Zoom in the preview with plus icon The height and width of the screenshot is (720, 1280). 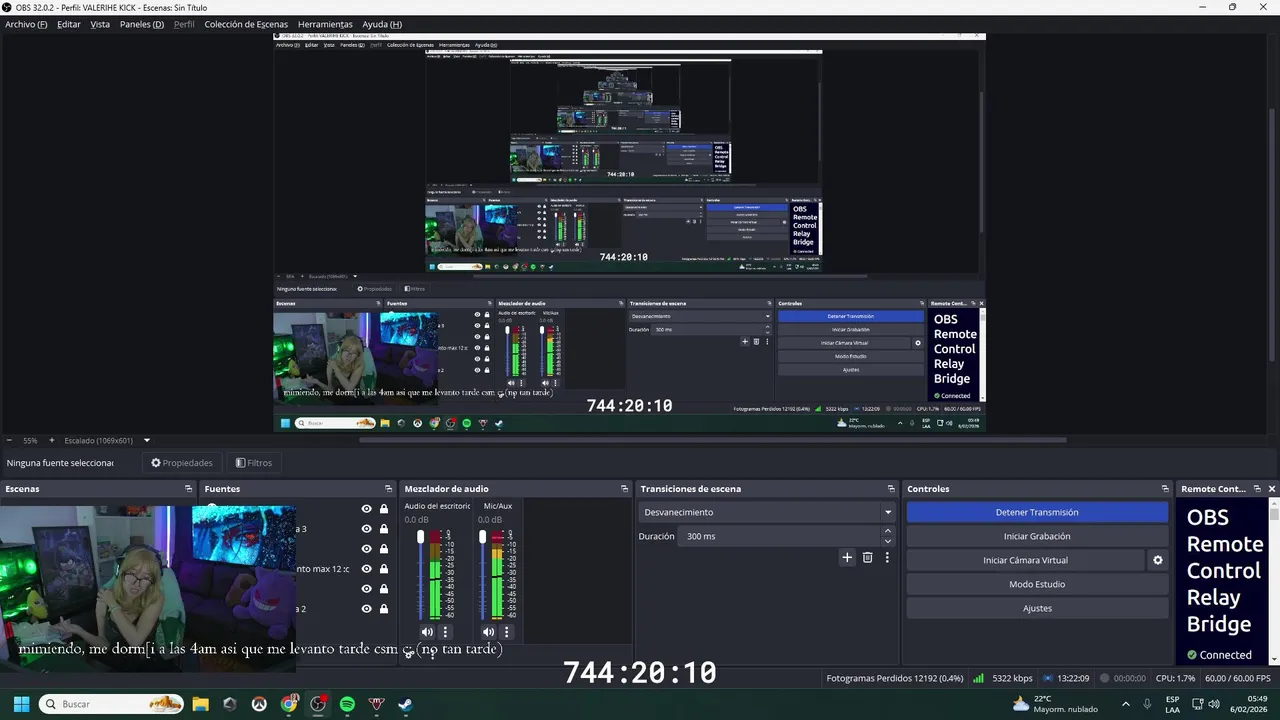(x=52, y=440)
